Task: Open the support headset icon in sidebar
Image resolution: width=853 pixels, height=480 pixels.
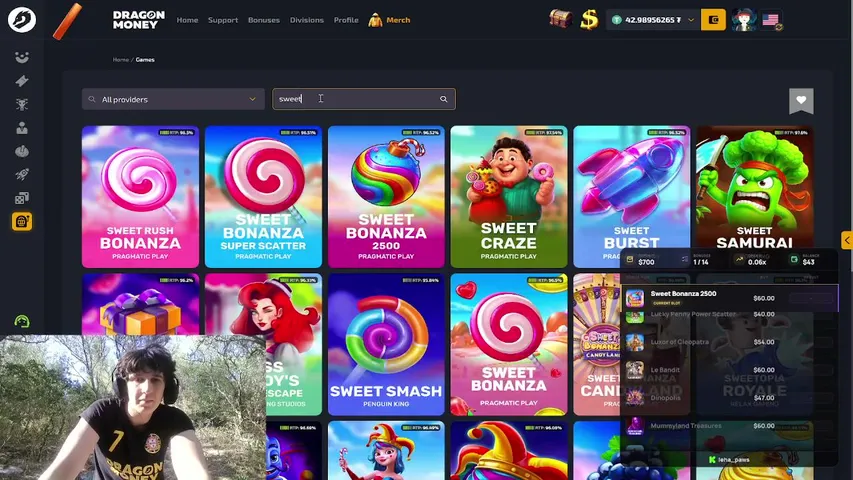Action: click(x=22, y=322)
